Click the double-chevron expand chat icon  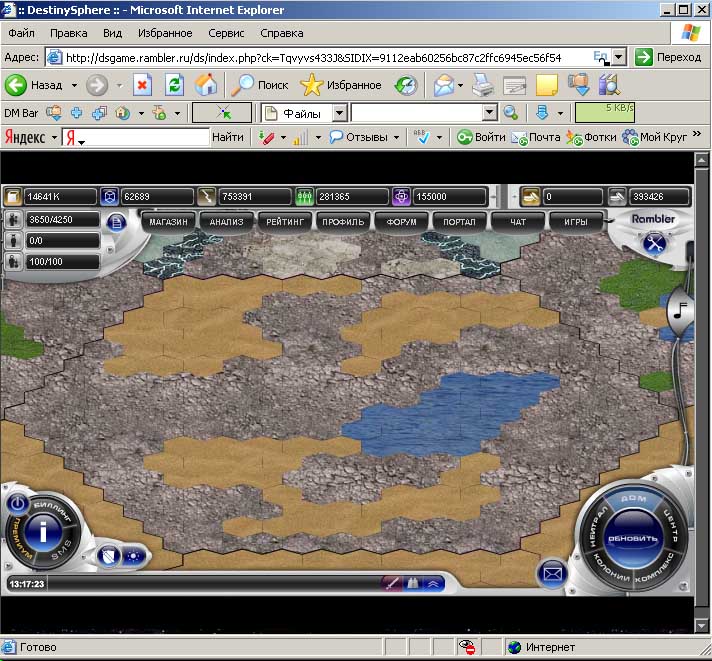[433, 584]
